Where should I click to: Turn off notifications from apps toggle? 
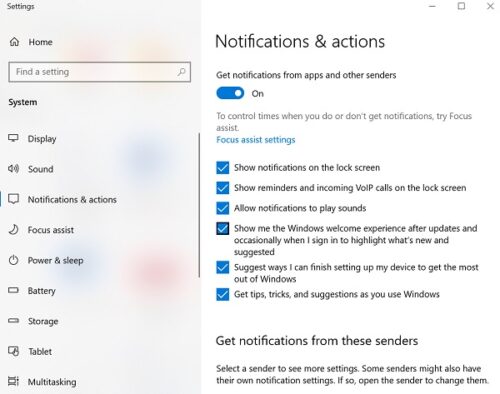[x=230, y=93]
